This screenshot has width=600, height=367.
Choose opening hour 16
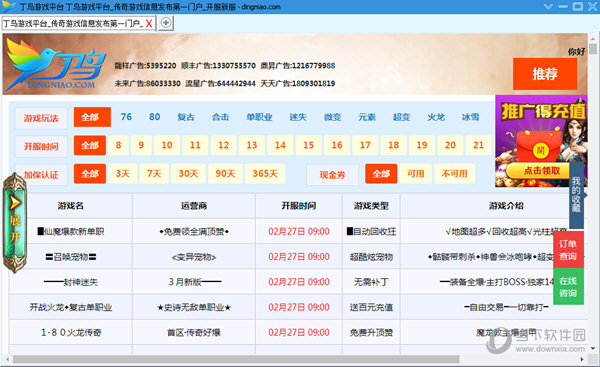tap(337, 145)
